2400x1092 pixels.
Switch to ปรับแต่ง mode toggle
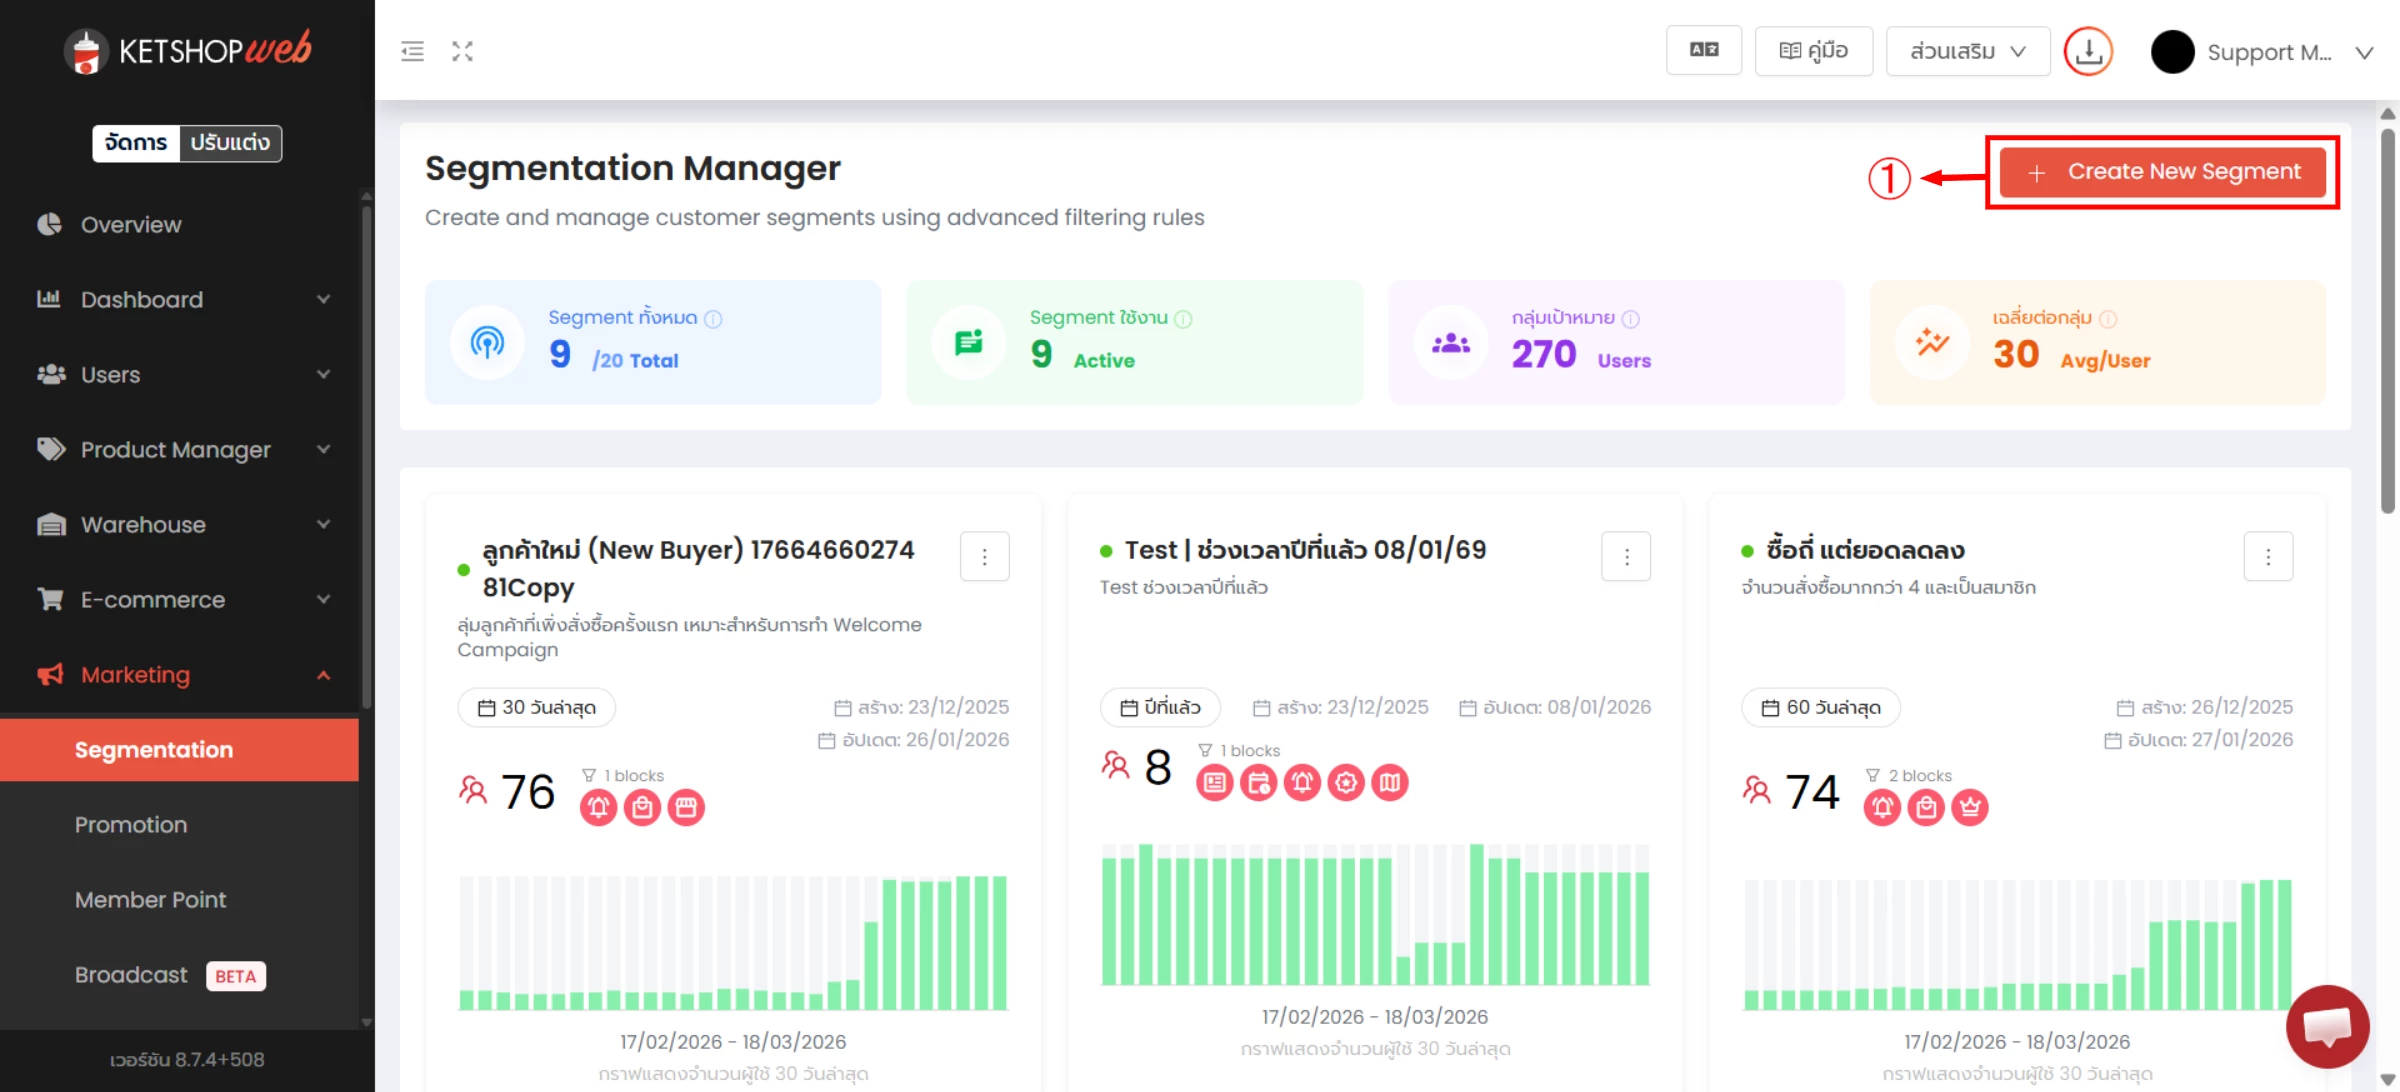pyautogui.click(x=230, y=143)
